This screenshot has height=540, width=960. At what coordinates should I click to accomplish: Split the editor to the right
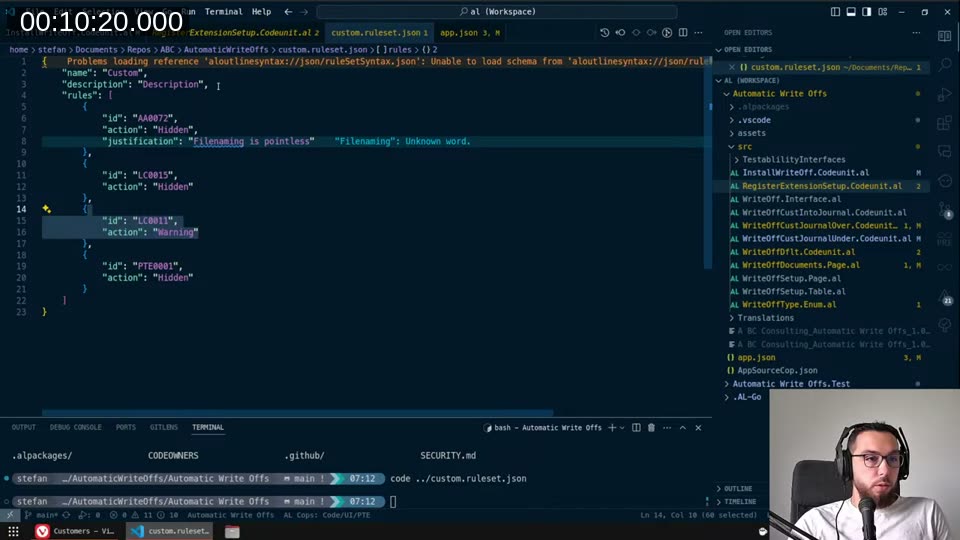tap(683, 32)
